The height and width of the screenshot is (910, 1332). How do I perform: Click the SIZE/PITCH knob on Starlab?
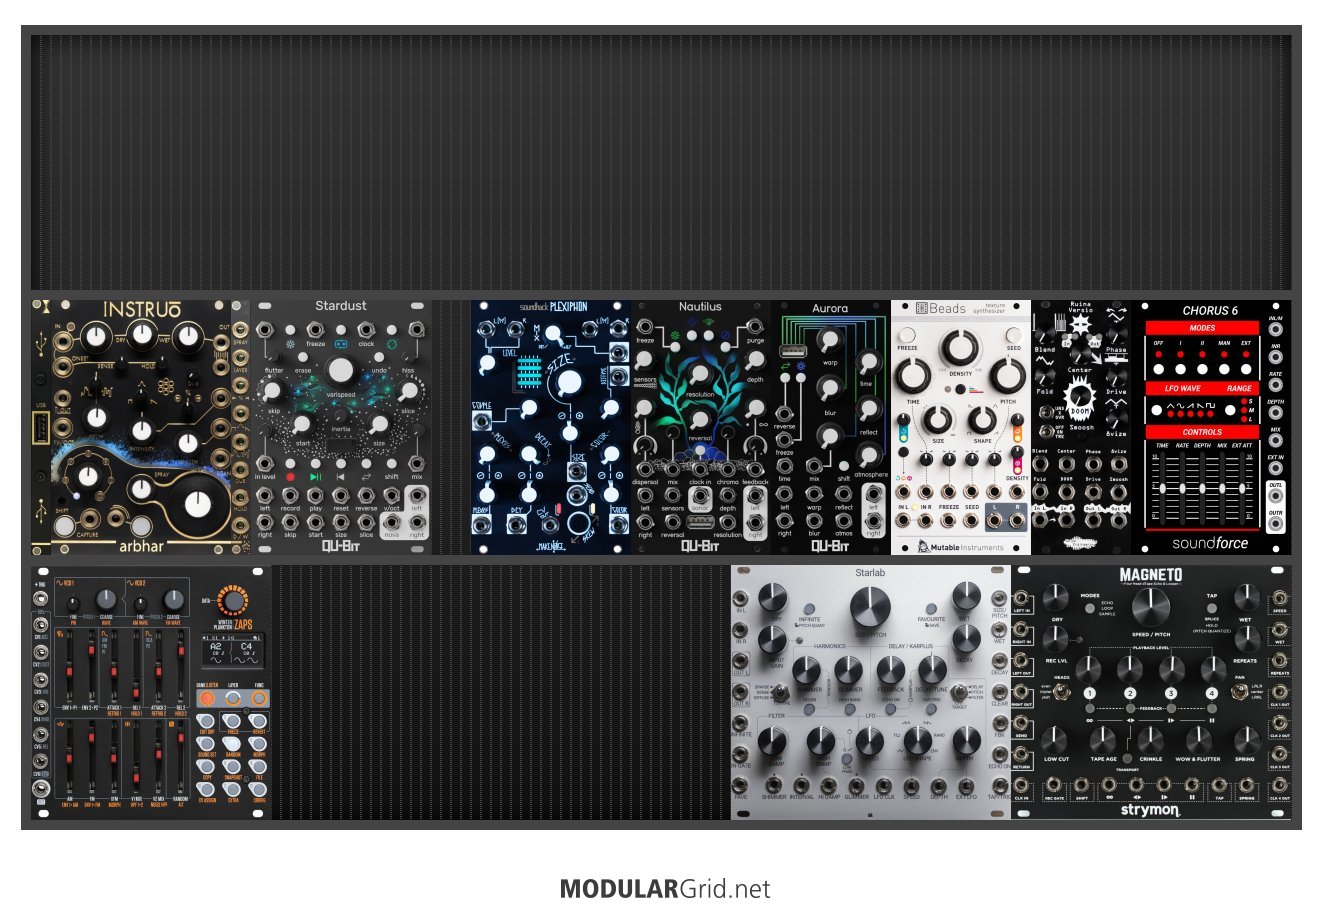(870, 607)
